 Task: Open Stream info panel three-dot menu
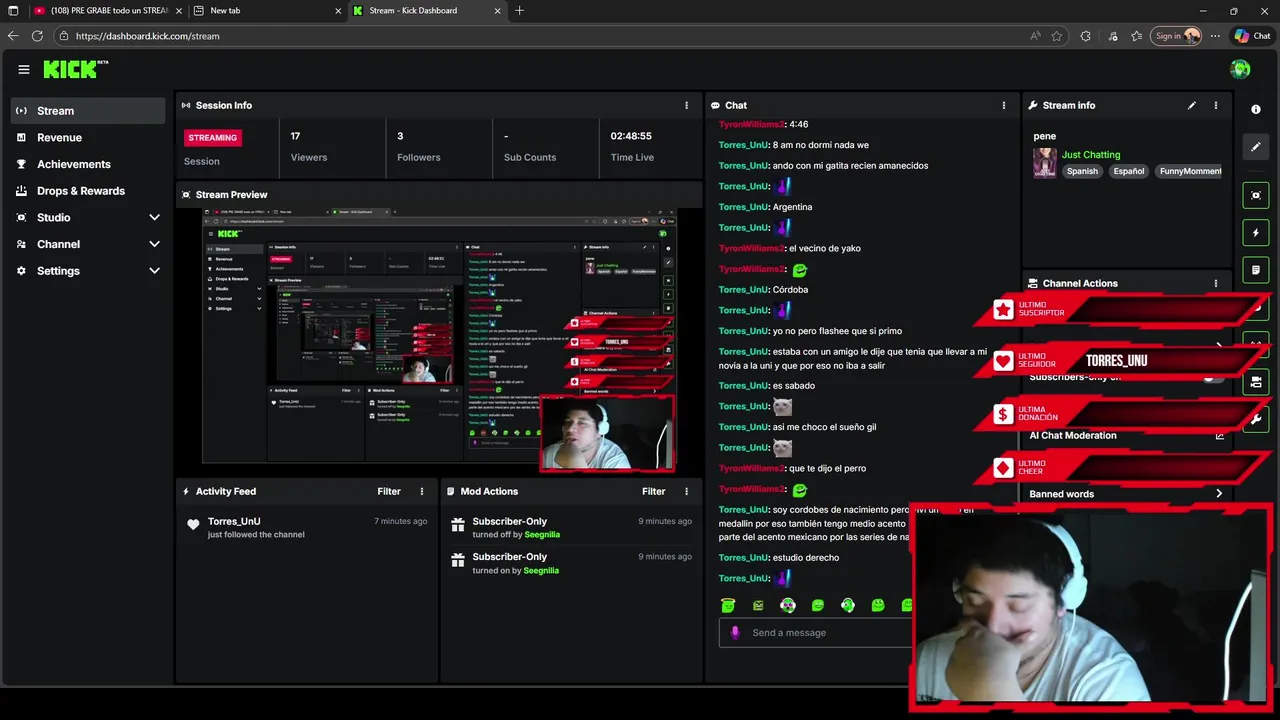(1216, 105)
